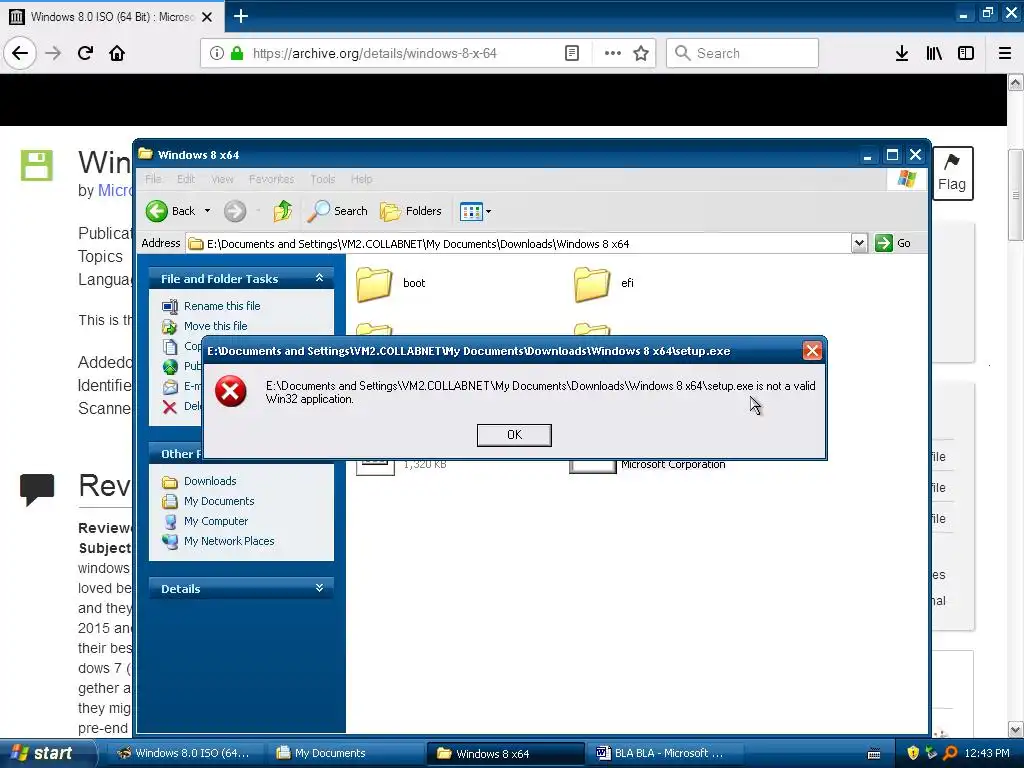1024x768 pixels.
Task: Collapse File and Folder Tasks panel
Action: [319, 278]
